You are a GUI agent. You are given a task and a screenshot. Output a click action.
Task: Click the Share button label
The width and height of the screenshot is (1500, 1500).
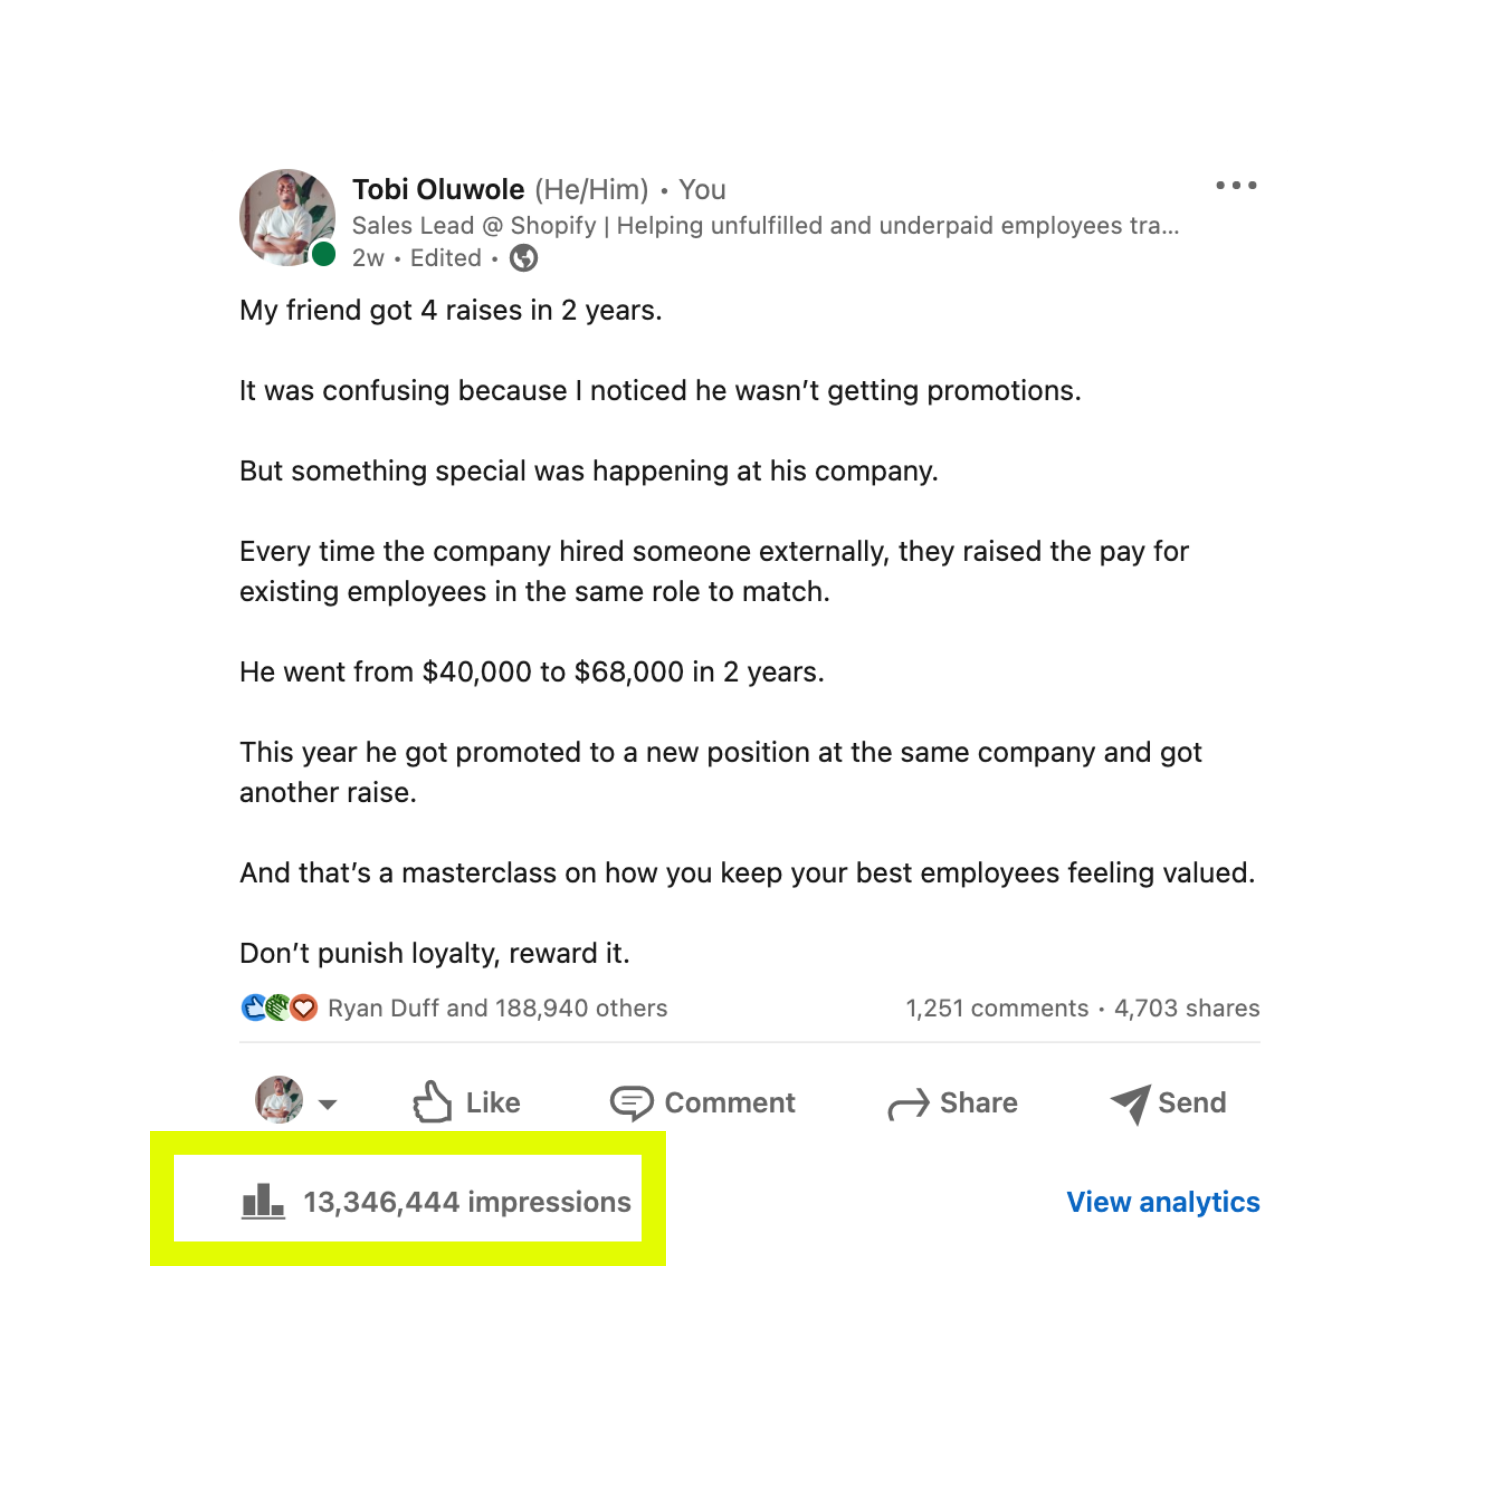(x=979, y=1103)
